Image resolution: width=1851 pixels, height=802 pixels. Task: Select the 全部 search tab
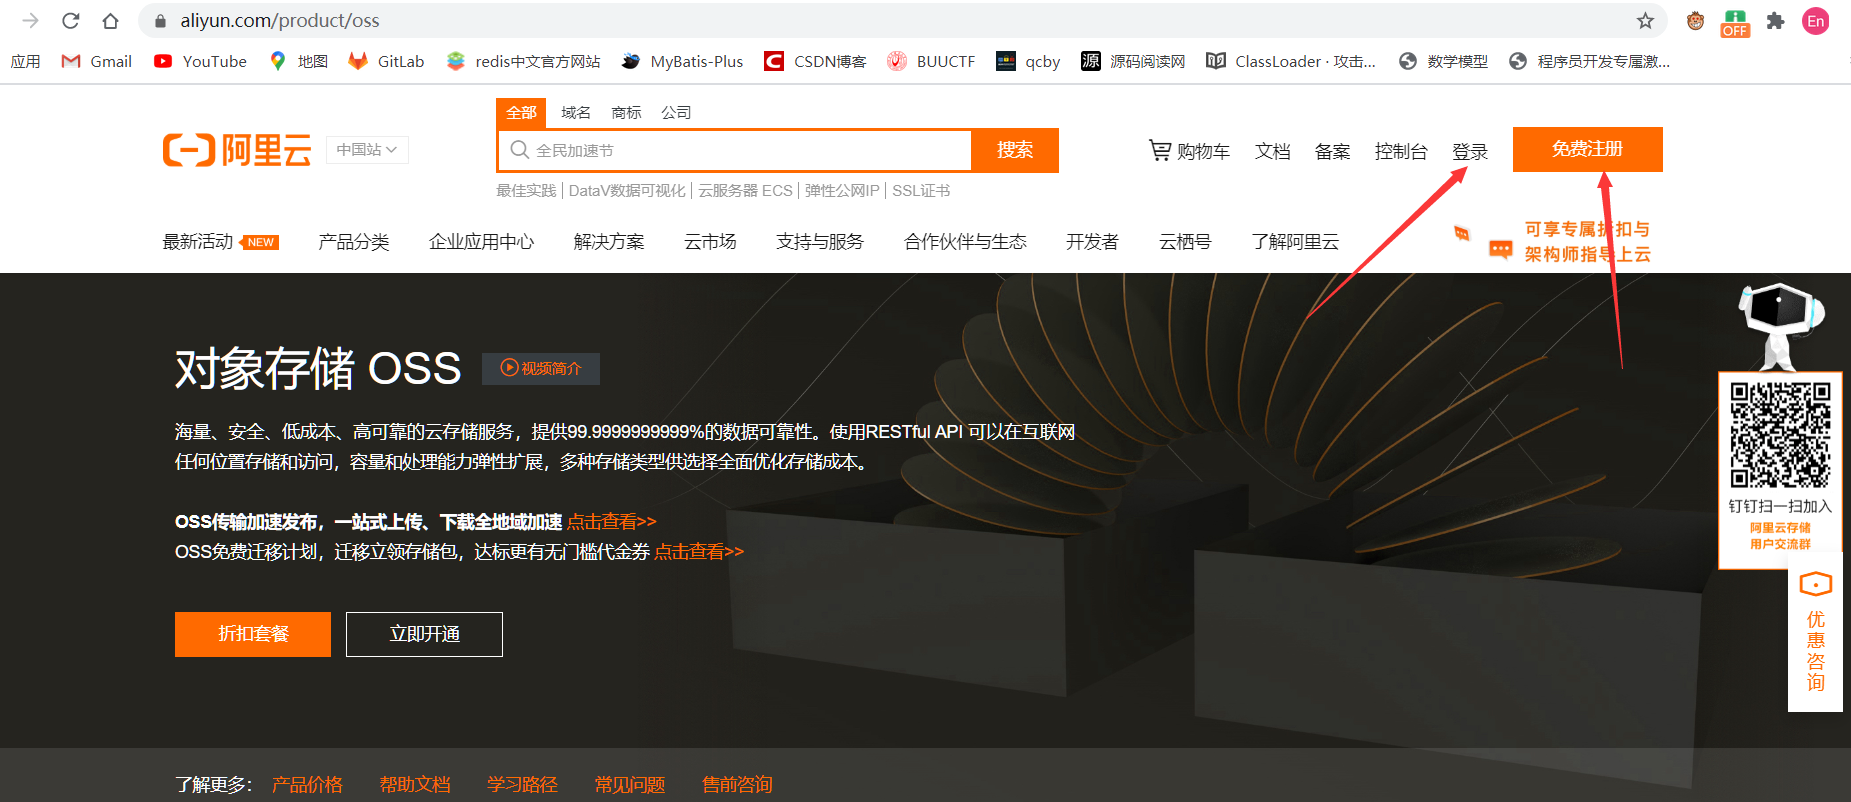click(521, 113)
